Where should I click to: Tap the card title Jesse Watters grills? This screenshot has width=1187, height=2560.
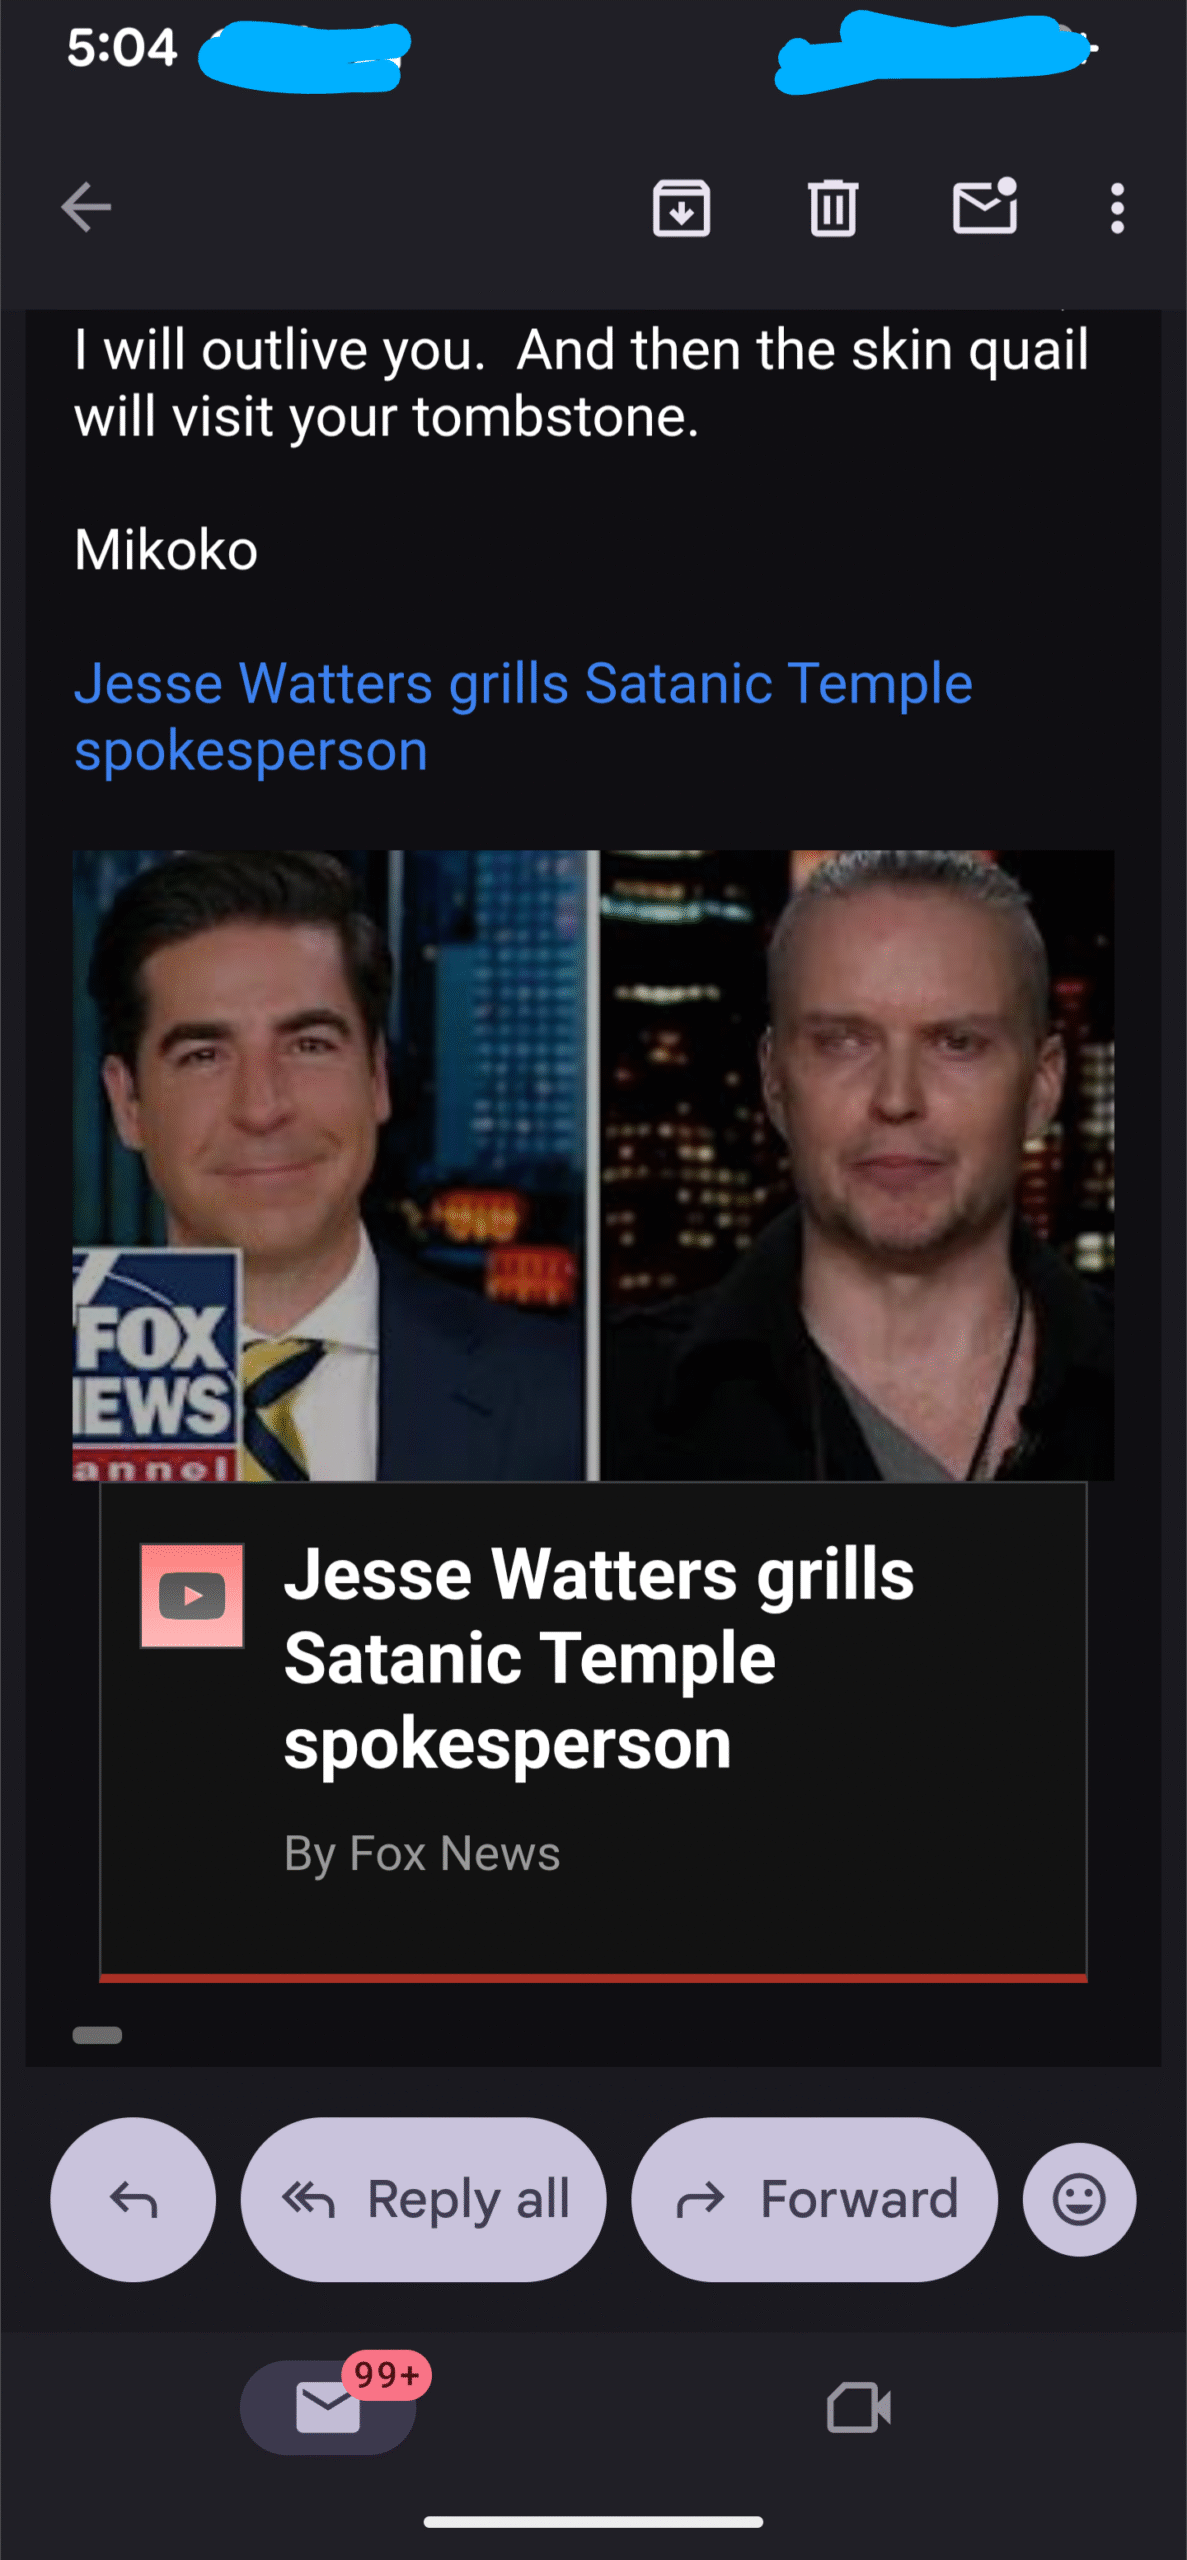[x=598, y=1658]
